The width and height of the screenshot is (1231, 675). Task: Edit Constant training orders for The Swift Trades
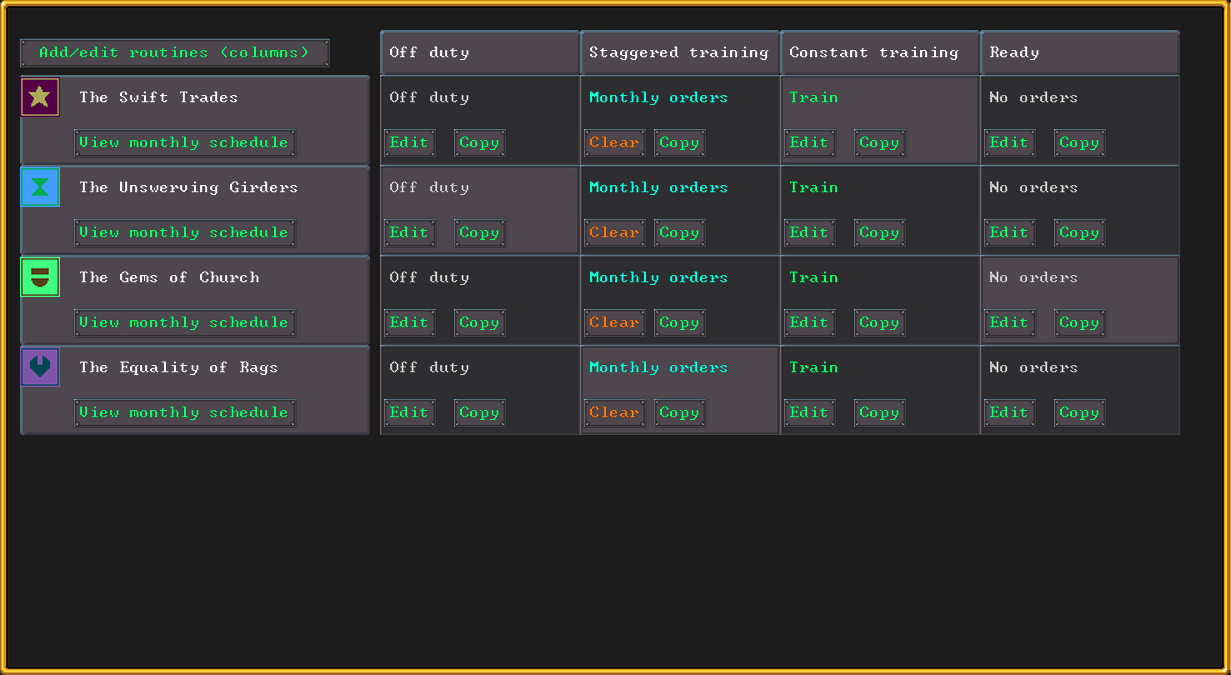pyautogui.click(x=810, y=143)
